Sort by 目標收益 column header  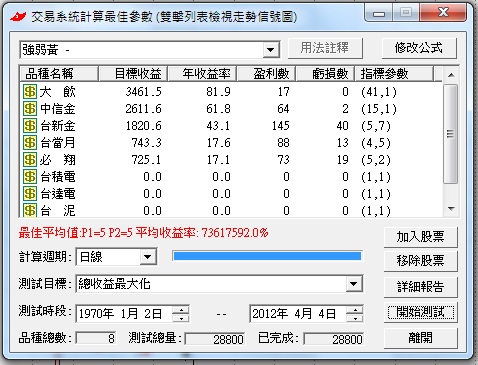[133, 73]
